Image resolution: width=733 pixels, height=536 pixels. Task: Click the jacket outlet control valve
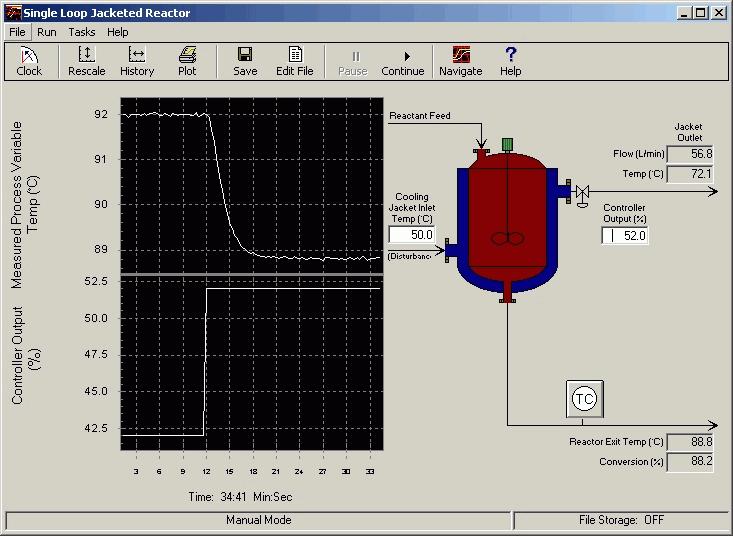(x=582, y=195)
